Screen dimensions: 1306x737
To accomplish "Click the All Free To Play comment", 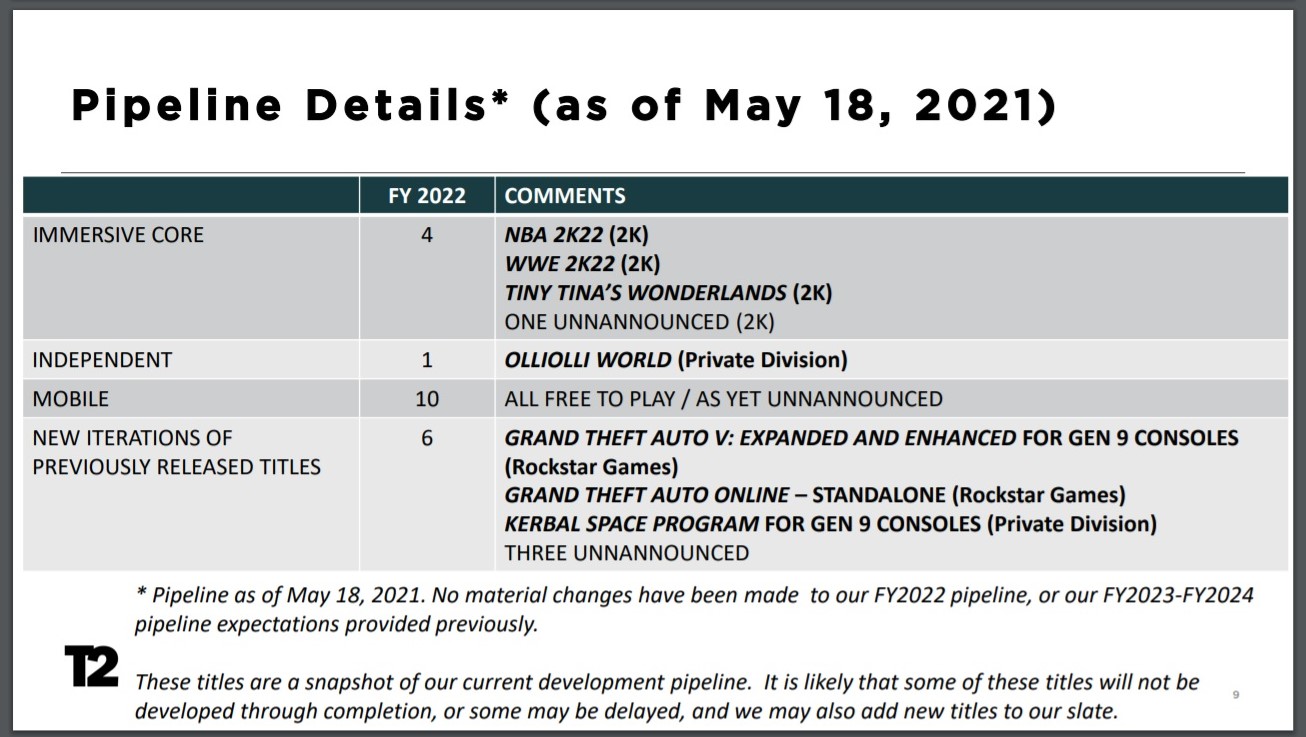I will (723, 399).
